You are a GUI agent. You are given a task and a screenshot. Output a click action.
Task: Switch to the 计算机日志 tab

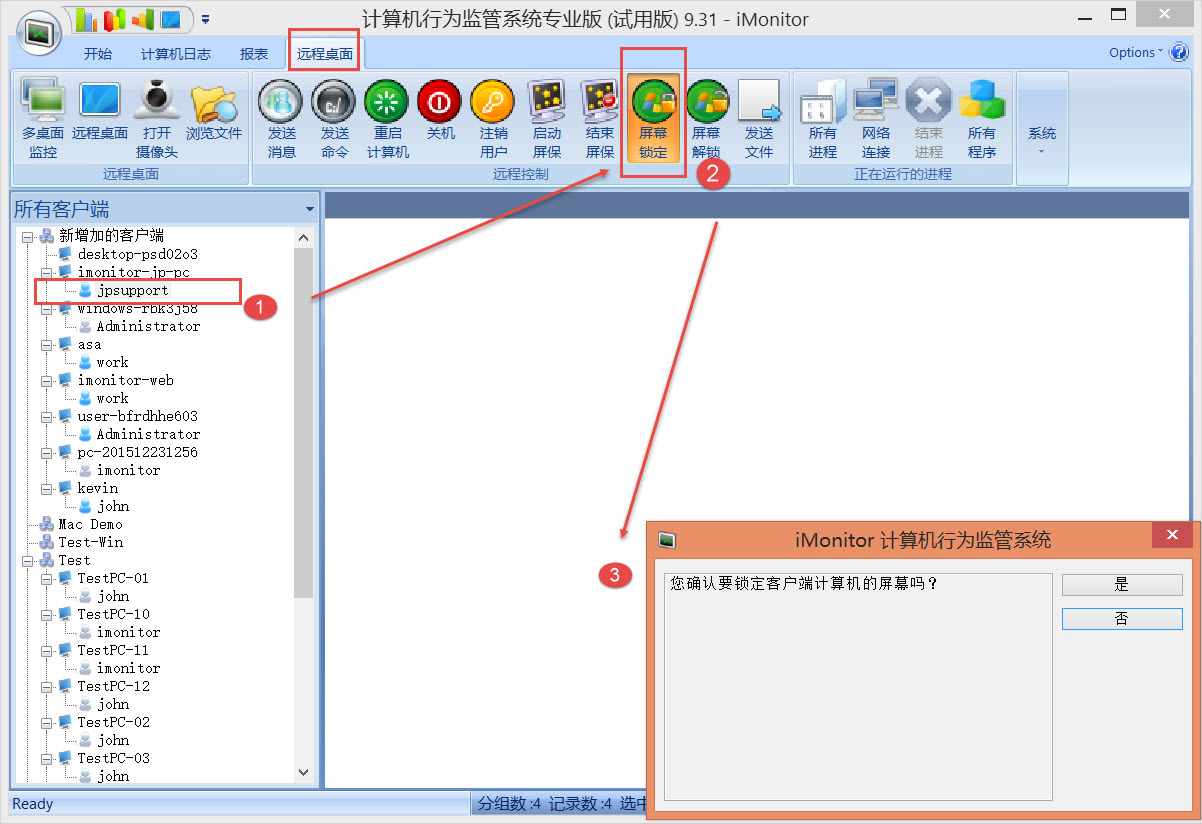(176, 54)
